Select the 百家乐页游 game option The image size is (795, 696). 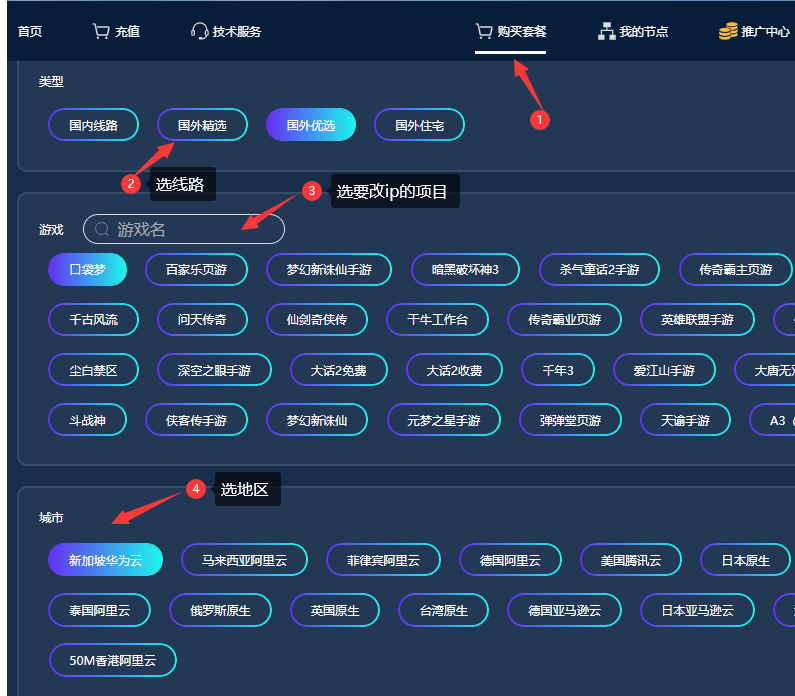coord(196,269)
